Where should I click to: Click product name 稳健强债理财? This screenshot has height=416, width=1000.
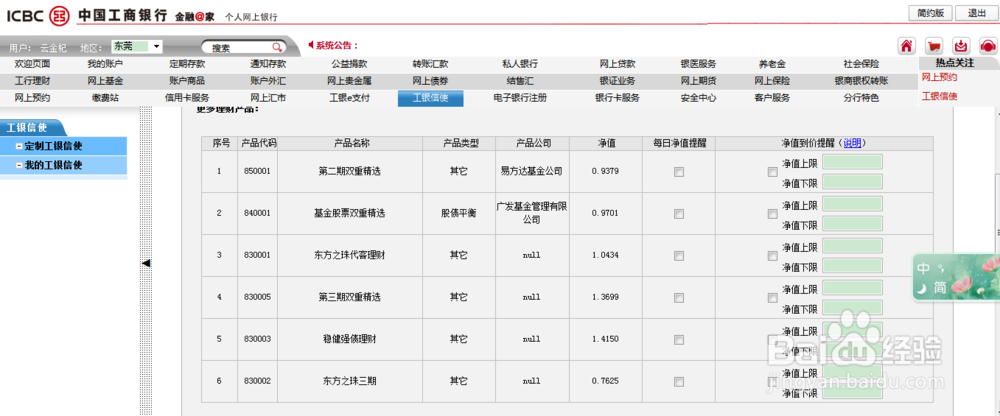pos(349,339)
